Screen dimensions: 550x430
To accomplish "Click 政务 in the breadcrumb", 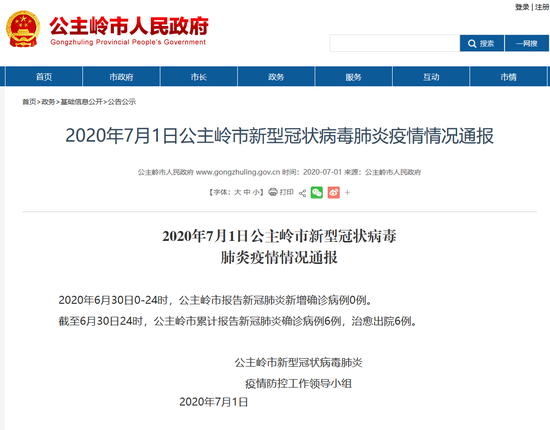I will point(48,102).
